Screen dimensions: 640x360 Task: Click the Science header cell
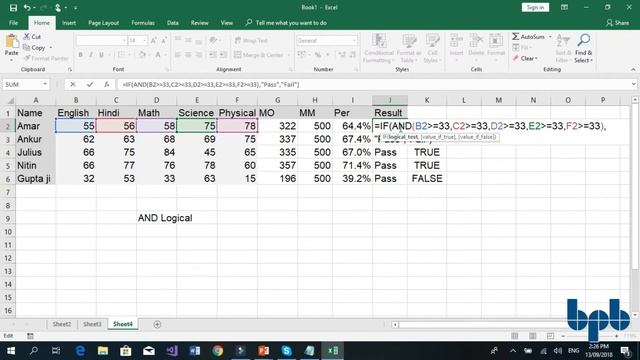pyautogui.click(x=197, y=113)
